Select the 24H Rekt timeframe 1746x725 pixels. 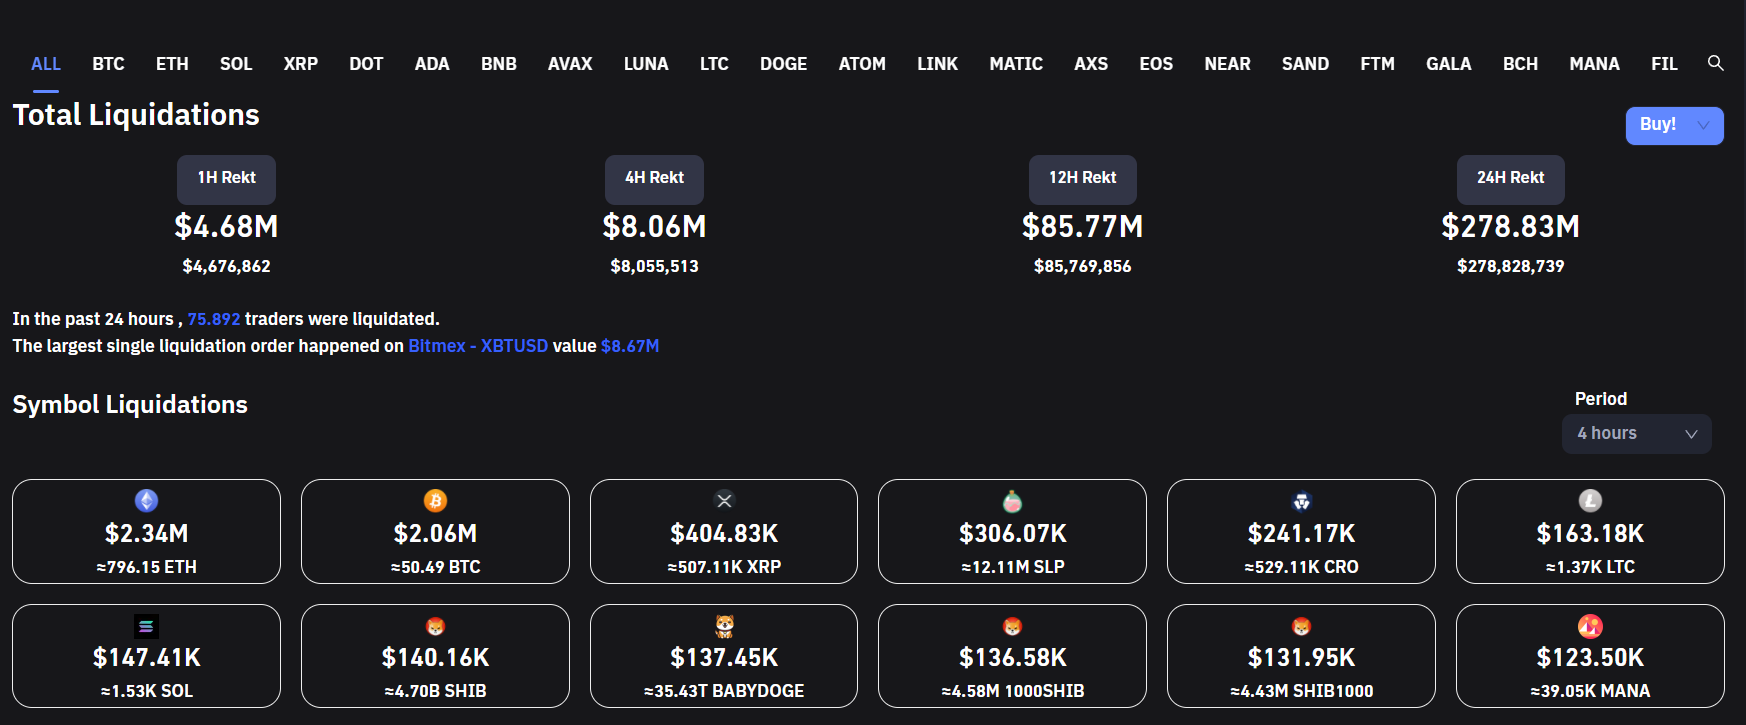pyautogui.click(x=1510, y=178)
